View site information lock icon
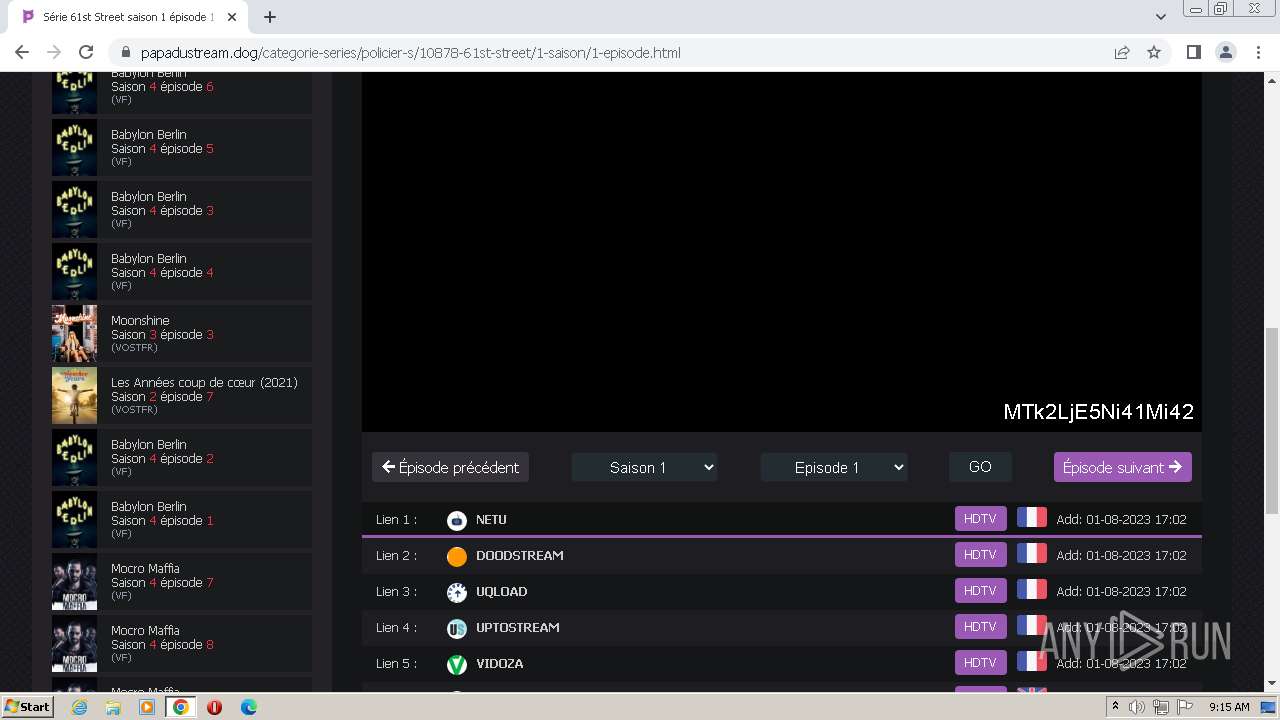This screenshot has width=1280, height=720. click(x=126, y=52)
